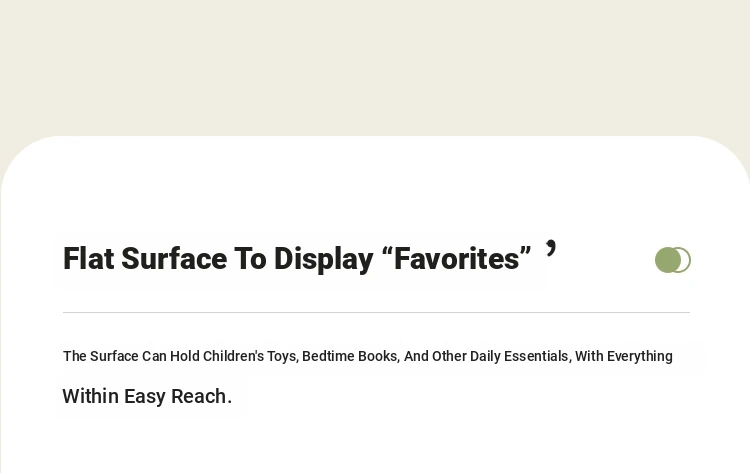Screen dimensions: 750x473
Task: Click the green overlapping-circles icon
Action: click(x=673, y=260)
